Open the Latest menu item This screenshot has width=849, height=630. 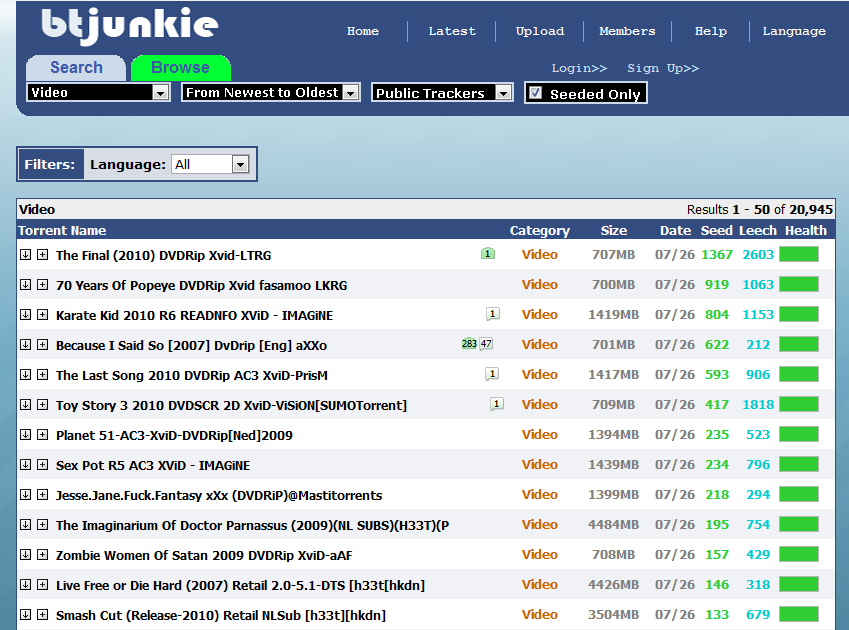(x=452, y=31)
